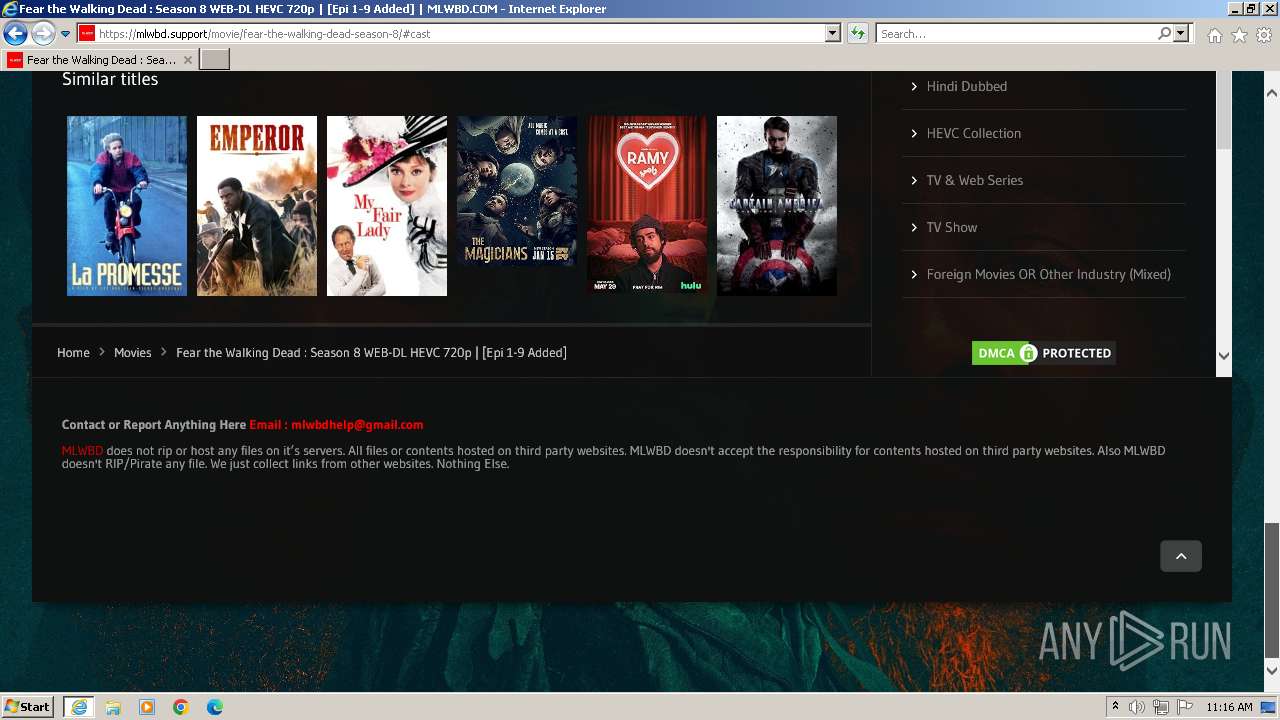Open Foreign Movies OR Other Industry category
1280x720 pixels.
click(x=1048, y=274)
